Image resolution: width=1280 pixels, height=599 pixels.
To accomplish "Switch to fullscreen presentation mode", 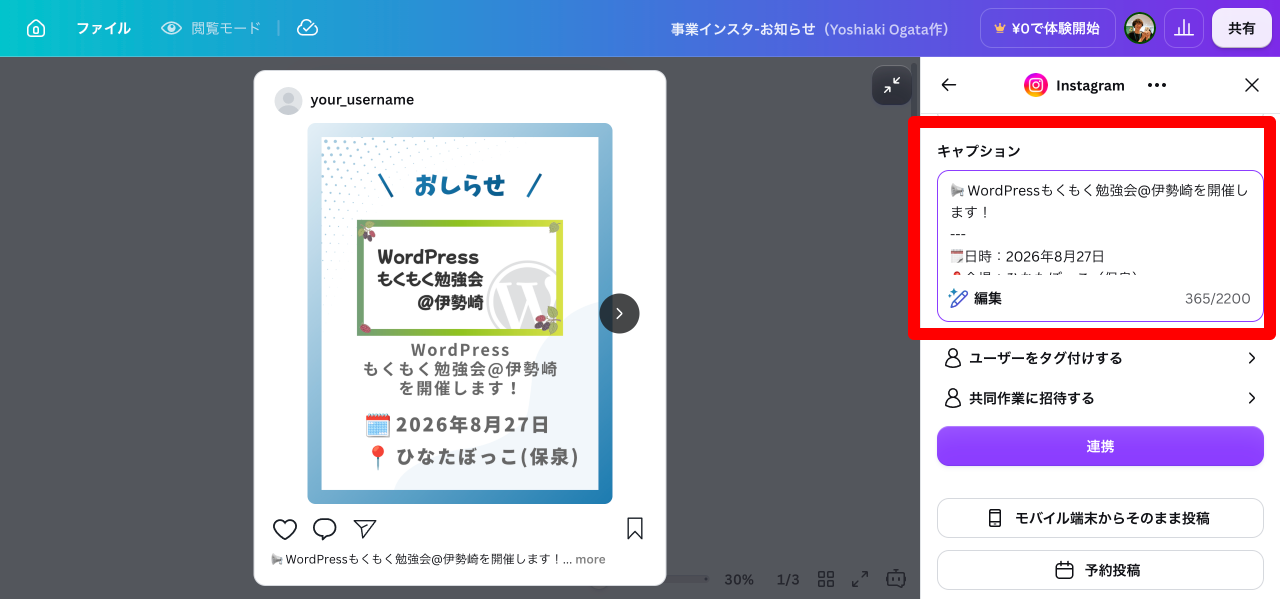I will (x=860, y=579).
